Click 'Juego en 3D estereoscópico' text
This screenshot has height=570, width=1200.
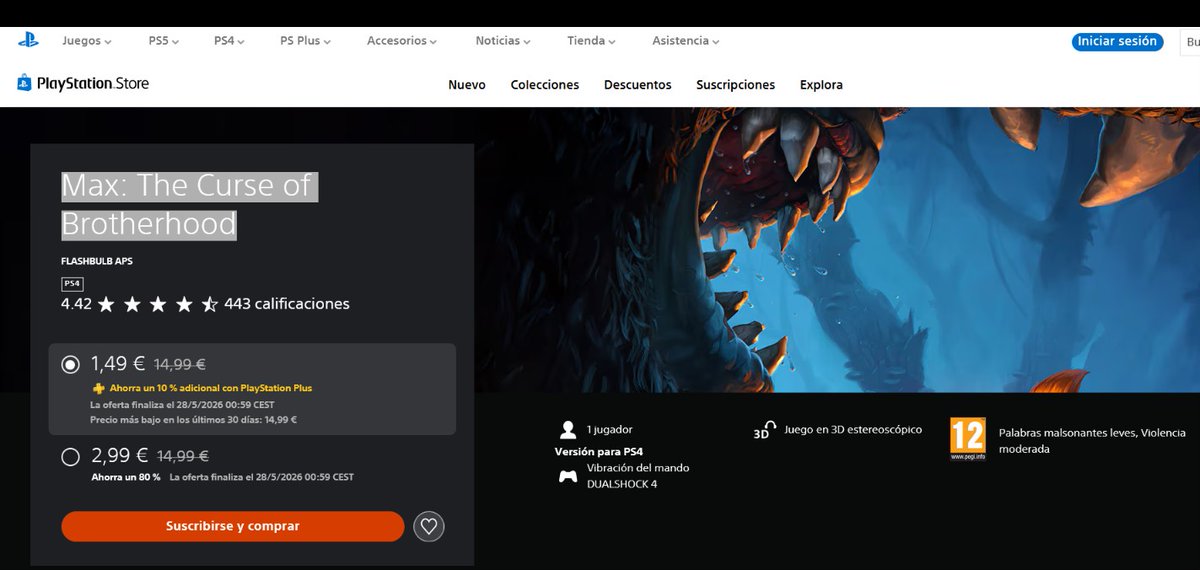pos(853,430)
